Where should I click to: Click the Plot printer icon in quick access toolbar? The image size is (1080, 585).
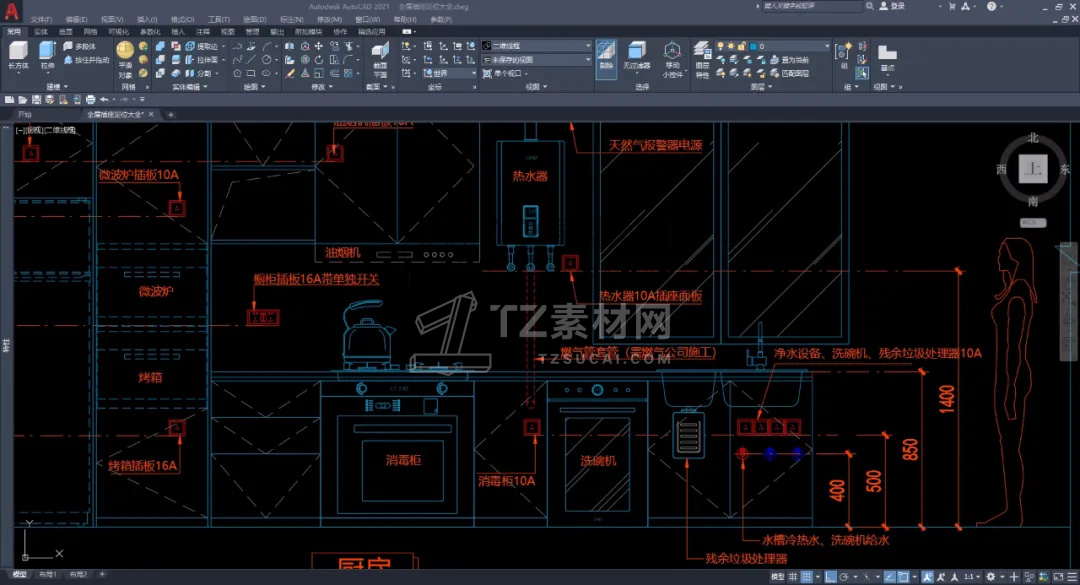click(90, 100)
